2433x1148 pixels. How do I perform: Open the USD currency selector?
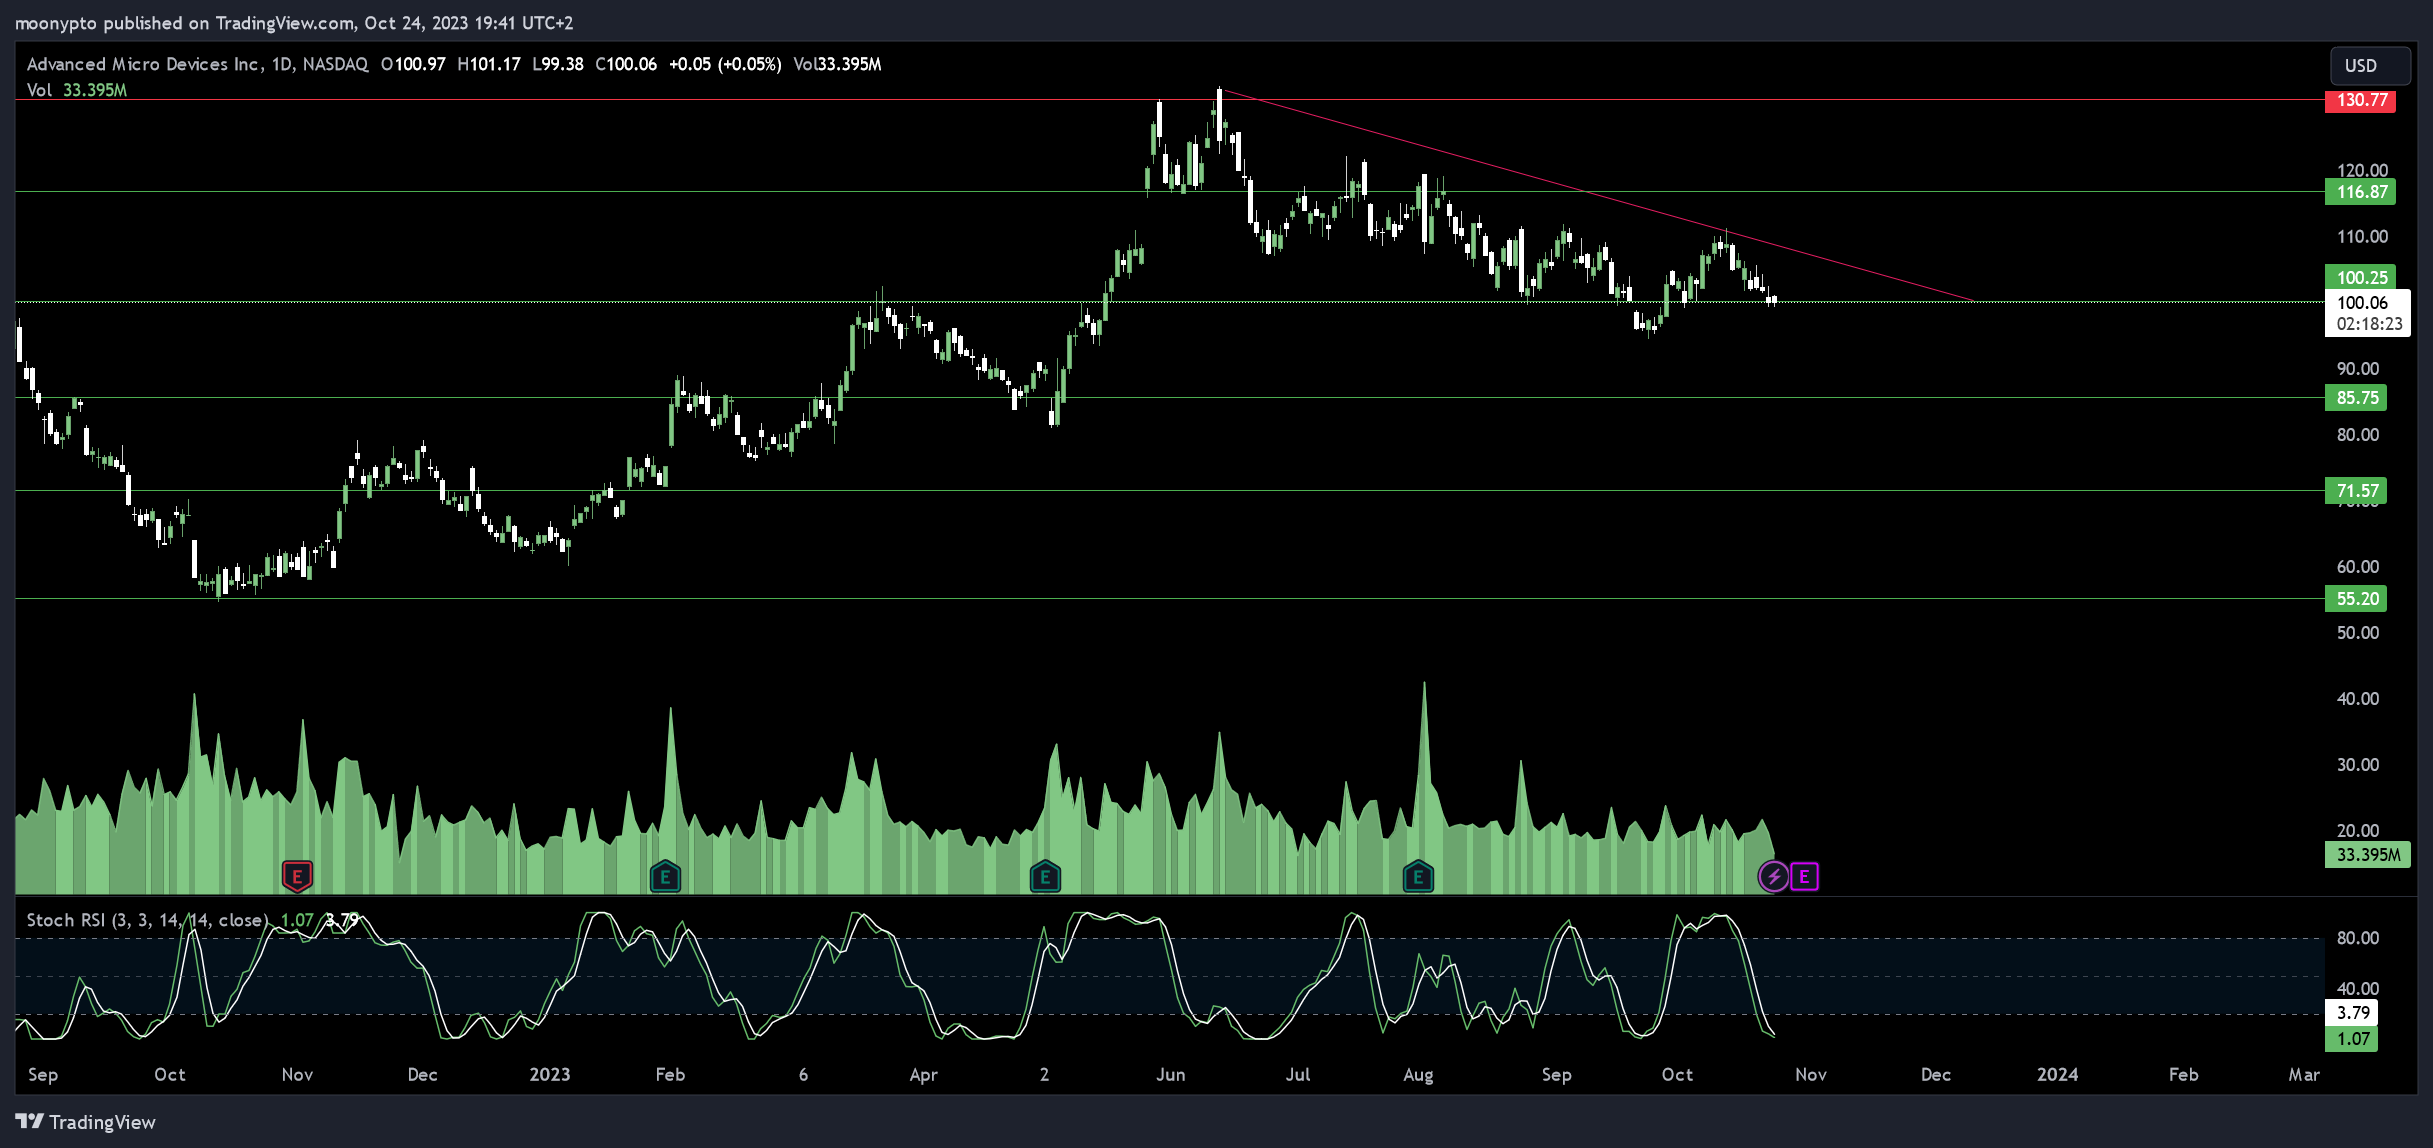2370,65
